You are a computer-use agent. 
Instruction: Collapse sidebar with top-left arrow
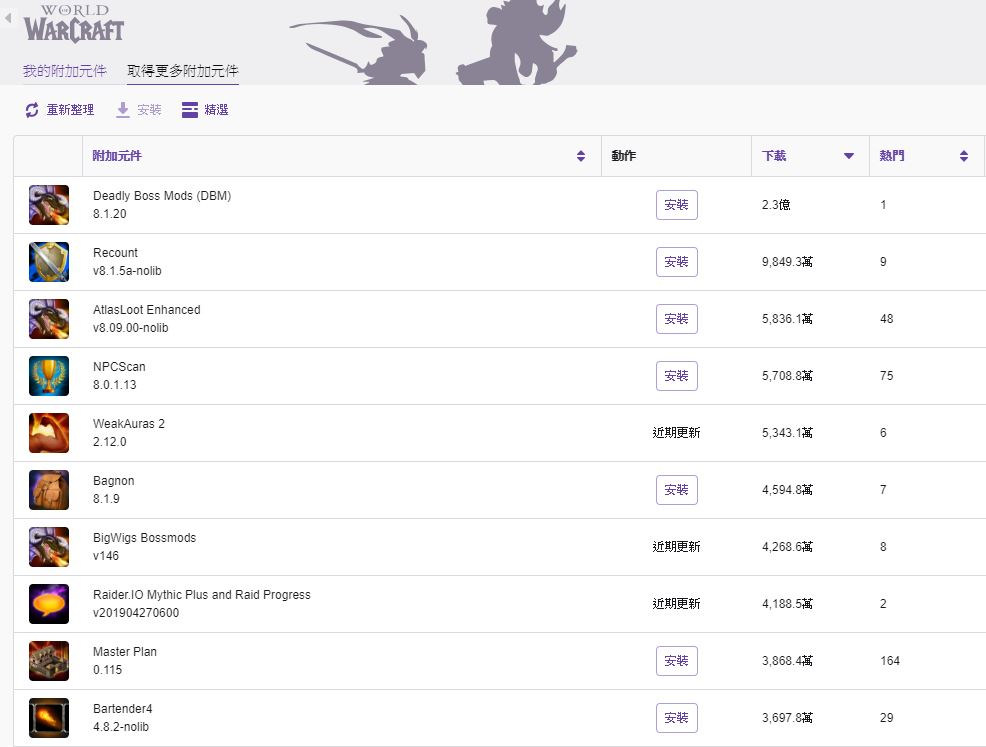click(8, 18)
